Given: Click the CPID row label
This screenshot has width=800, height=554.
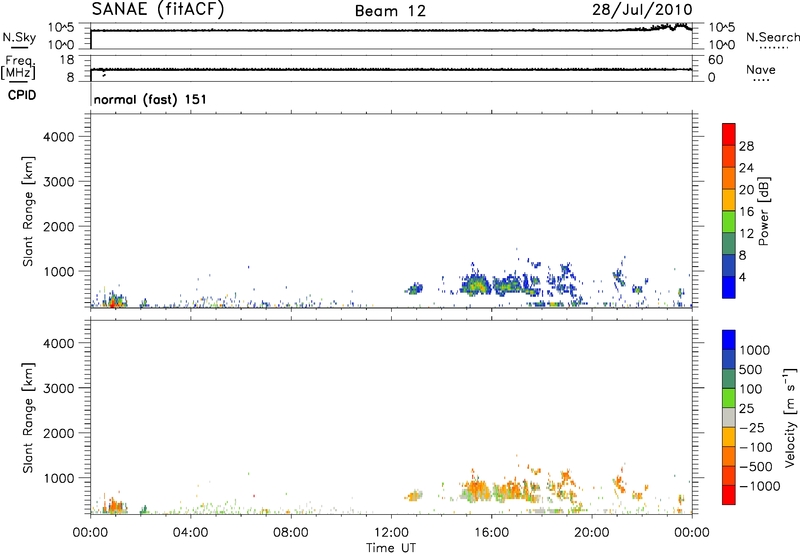Looking at the screenshot, I should [x=22, y=95].
